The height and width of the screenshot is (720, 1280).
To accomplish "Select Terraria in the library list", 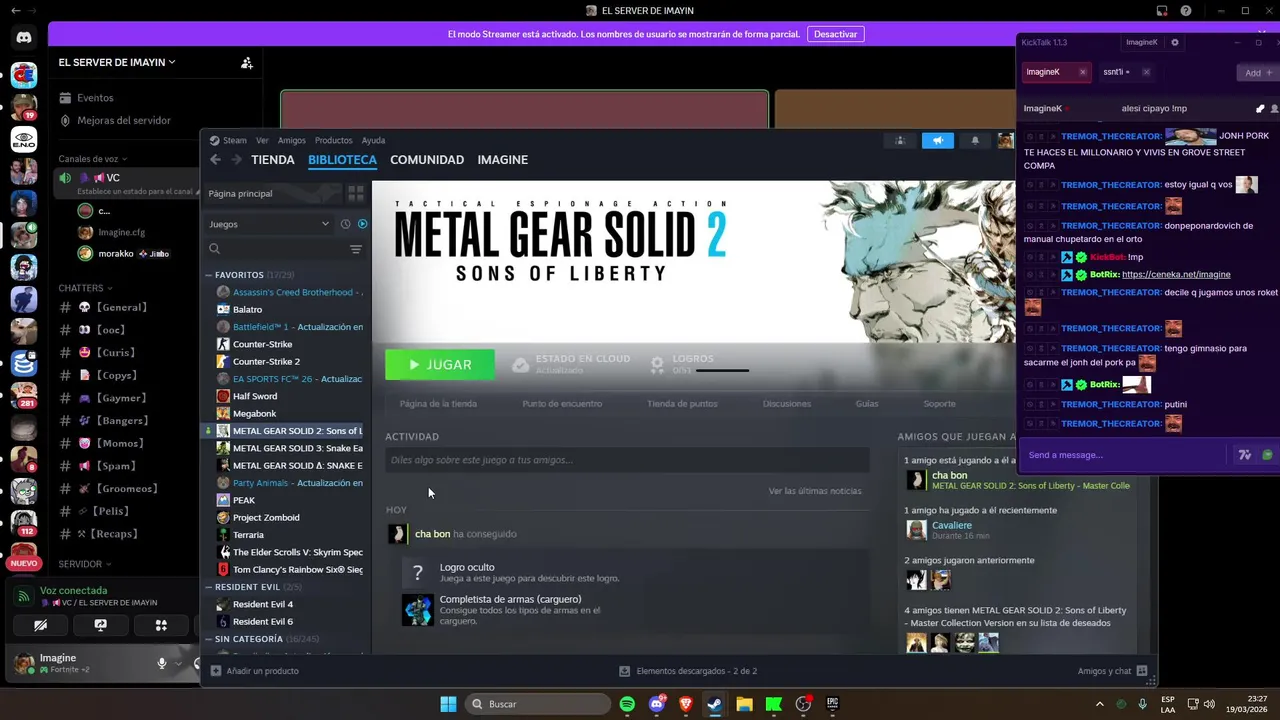I will (248, 535).
